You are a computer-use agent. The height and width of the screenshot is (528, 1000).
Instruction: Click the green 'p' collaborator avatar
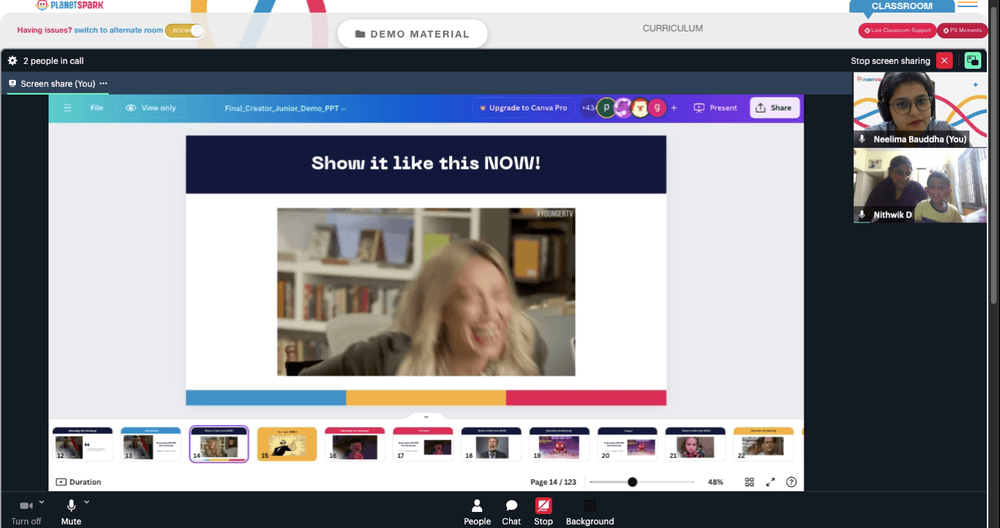click(606, 108)
